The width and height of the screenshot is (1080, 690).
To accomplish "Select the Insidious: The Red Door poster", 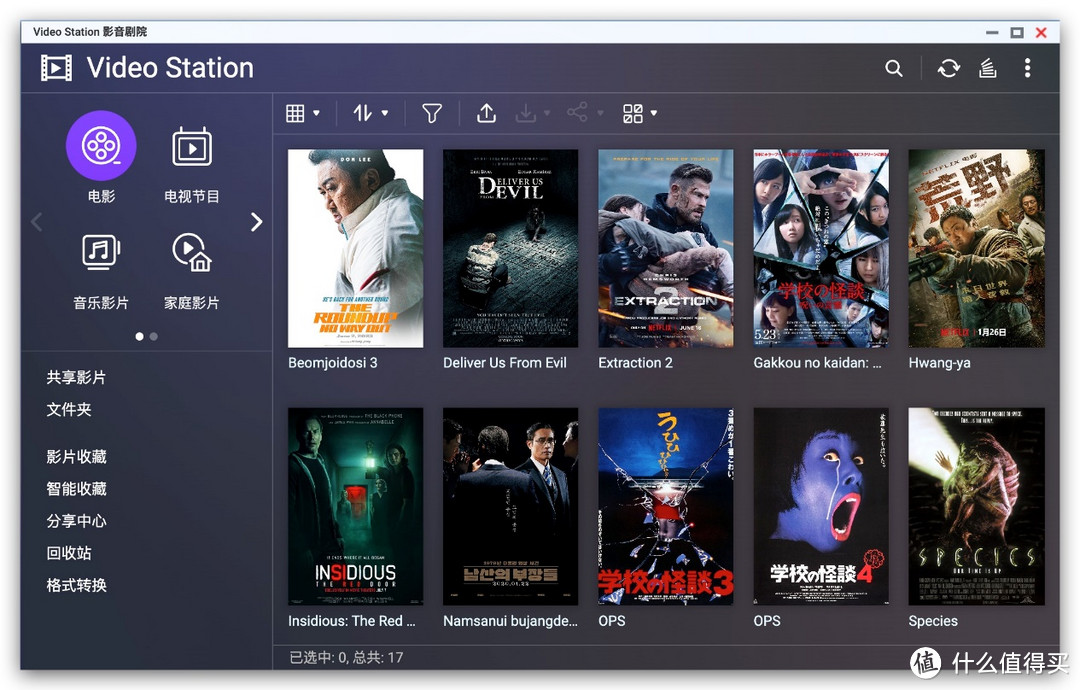I will (x=355, y=507).
